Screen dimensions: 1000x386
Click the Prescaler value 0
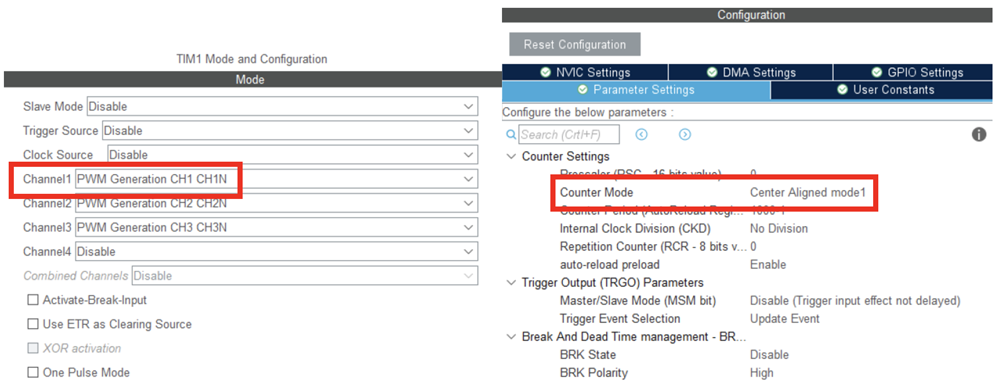click(x=753, y=174)
